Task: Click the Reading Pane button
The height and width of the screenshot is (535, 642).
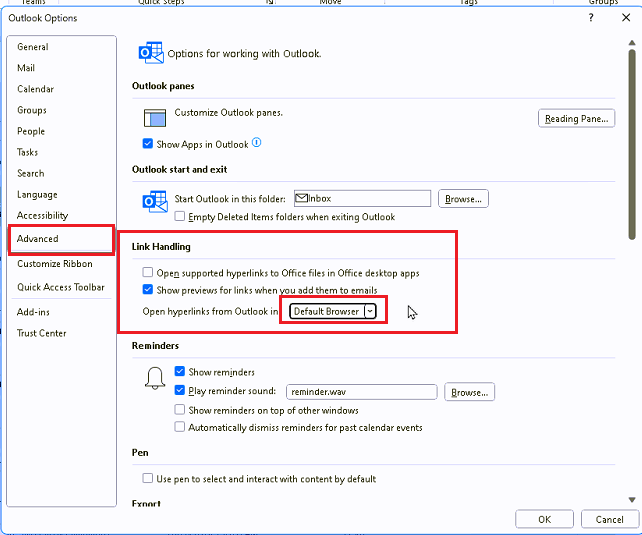Action: tap(576, 119)
